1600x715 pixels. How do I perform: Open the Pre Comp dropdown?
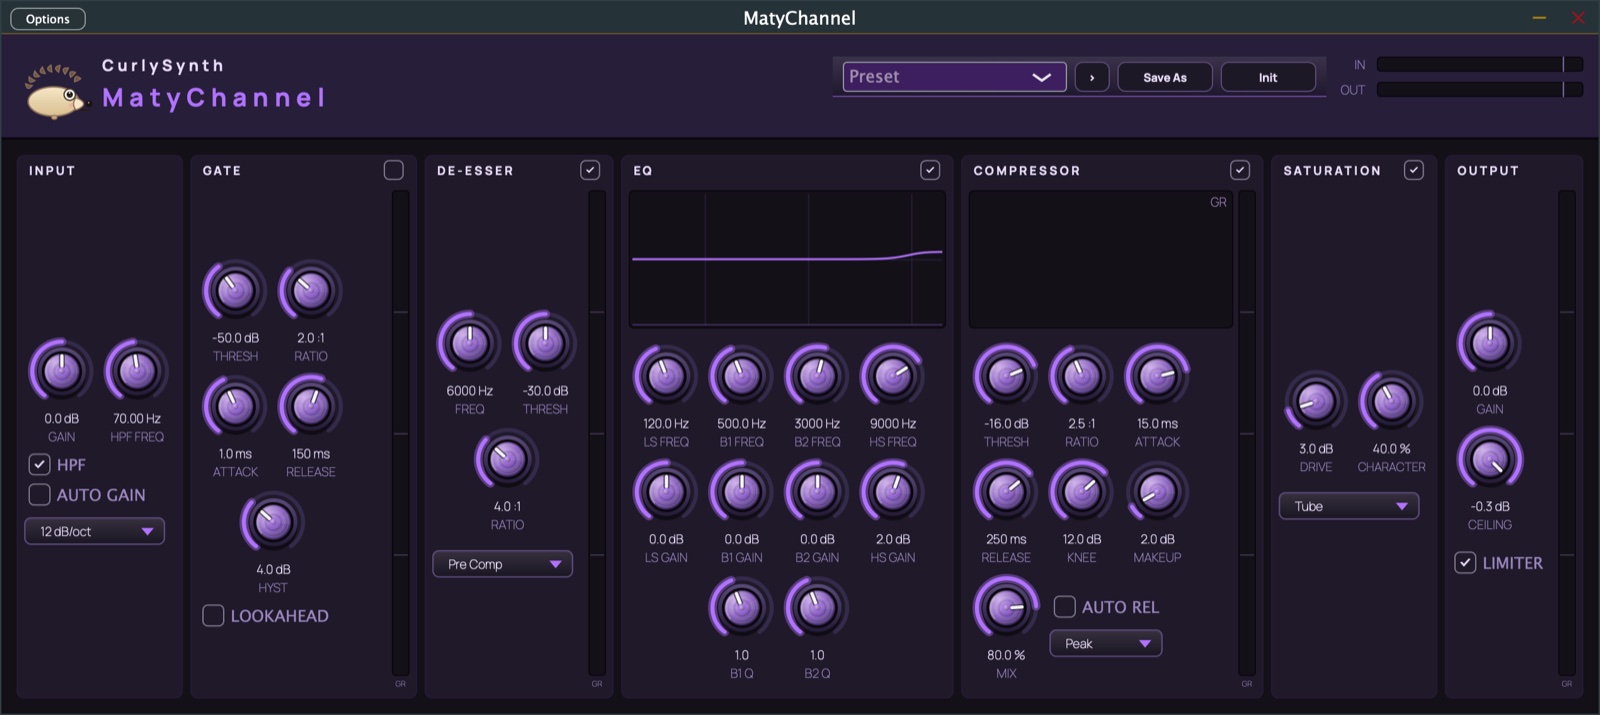(x=502, y=564)
